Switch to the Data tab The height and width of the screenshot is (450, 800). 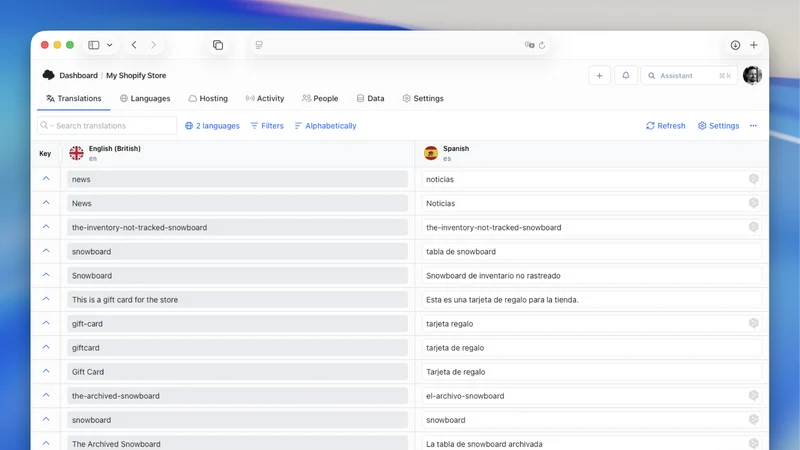[370, 98]
